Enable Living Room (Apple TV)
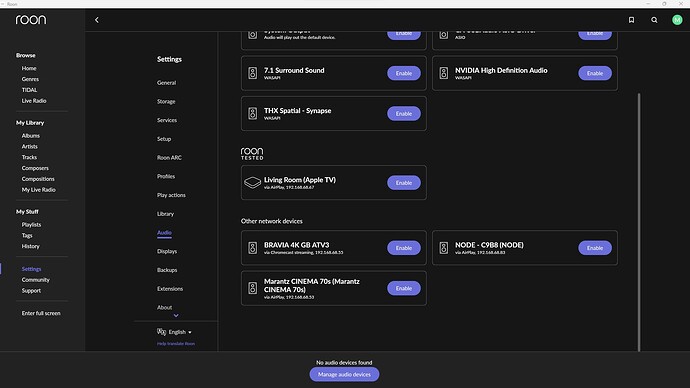This screenshot has width=690, height=388. pyautogui.click(x=404, y=183)
